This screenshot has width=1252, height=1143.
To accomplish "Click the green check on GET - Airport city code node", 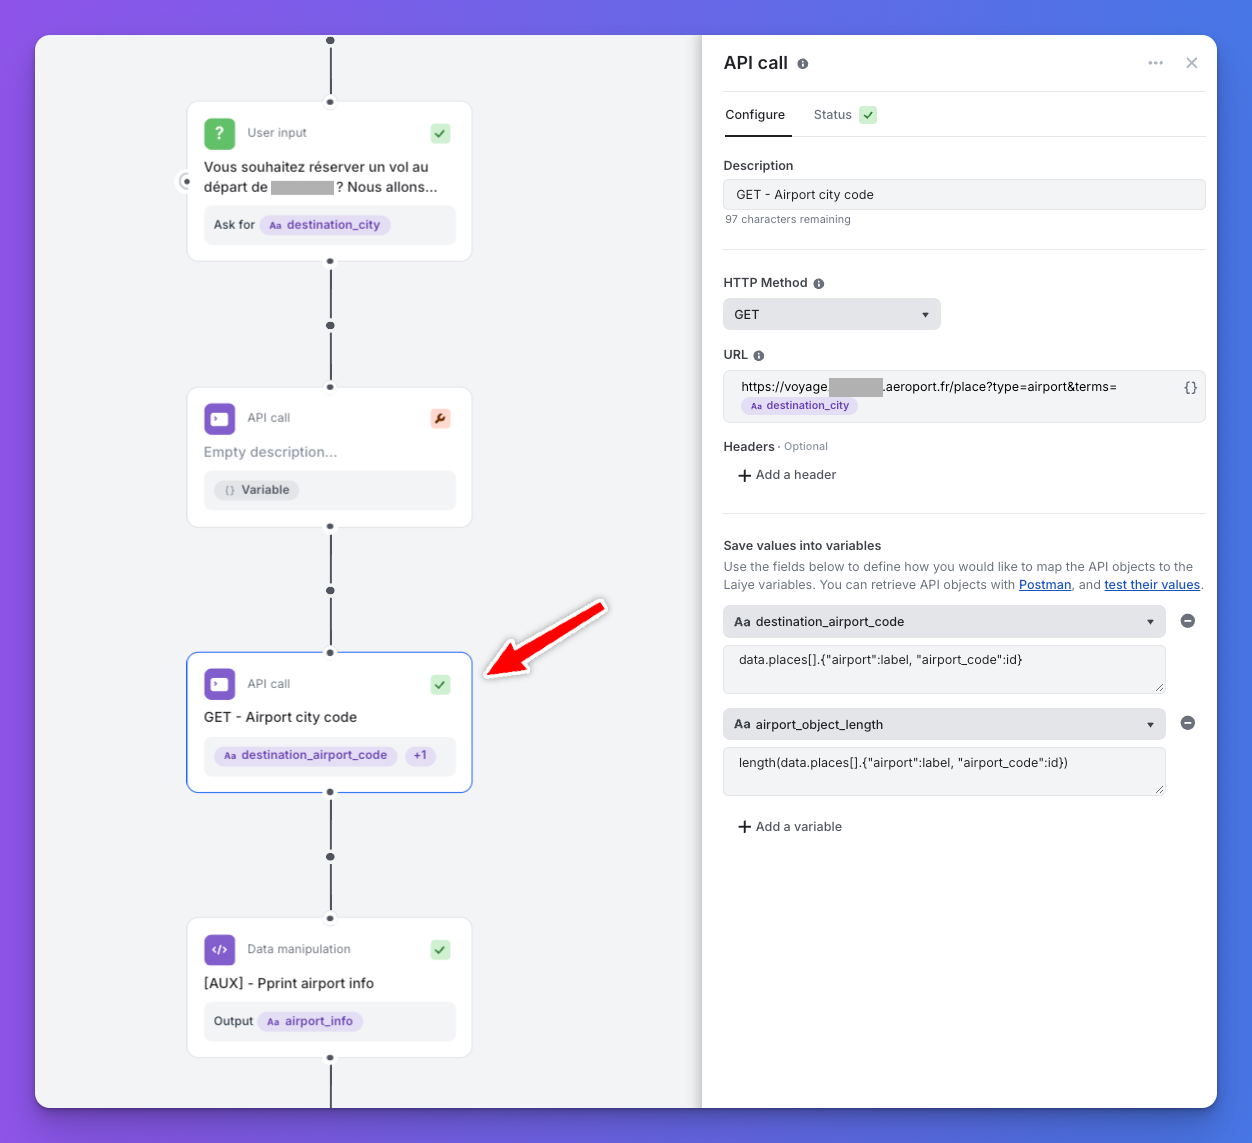I will coord(440,684).
